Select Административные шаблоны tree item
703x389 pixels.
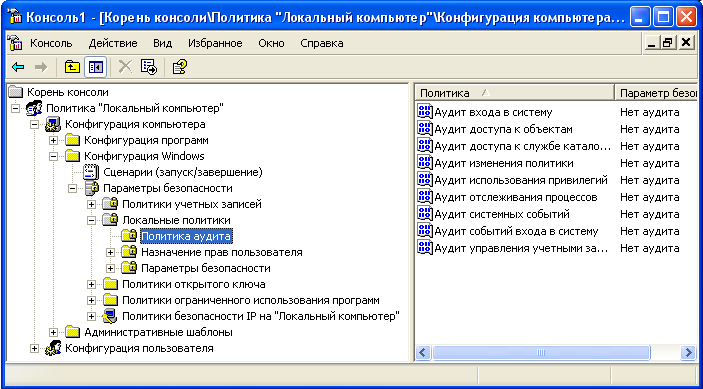(x=158, y=333)
